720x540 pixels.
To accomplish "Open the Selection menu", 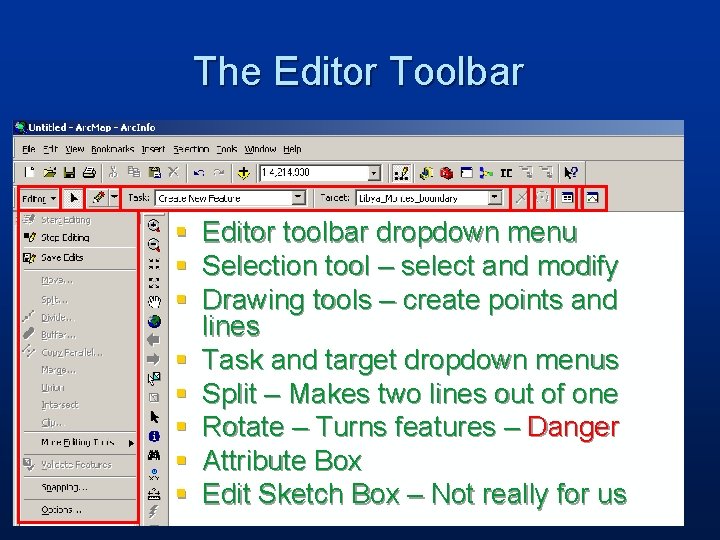I will pyautogui.click(x=191, y=149).
